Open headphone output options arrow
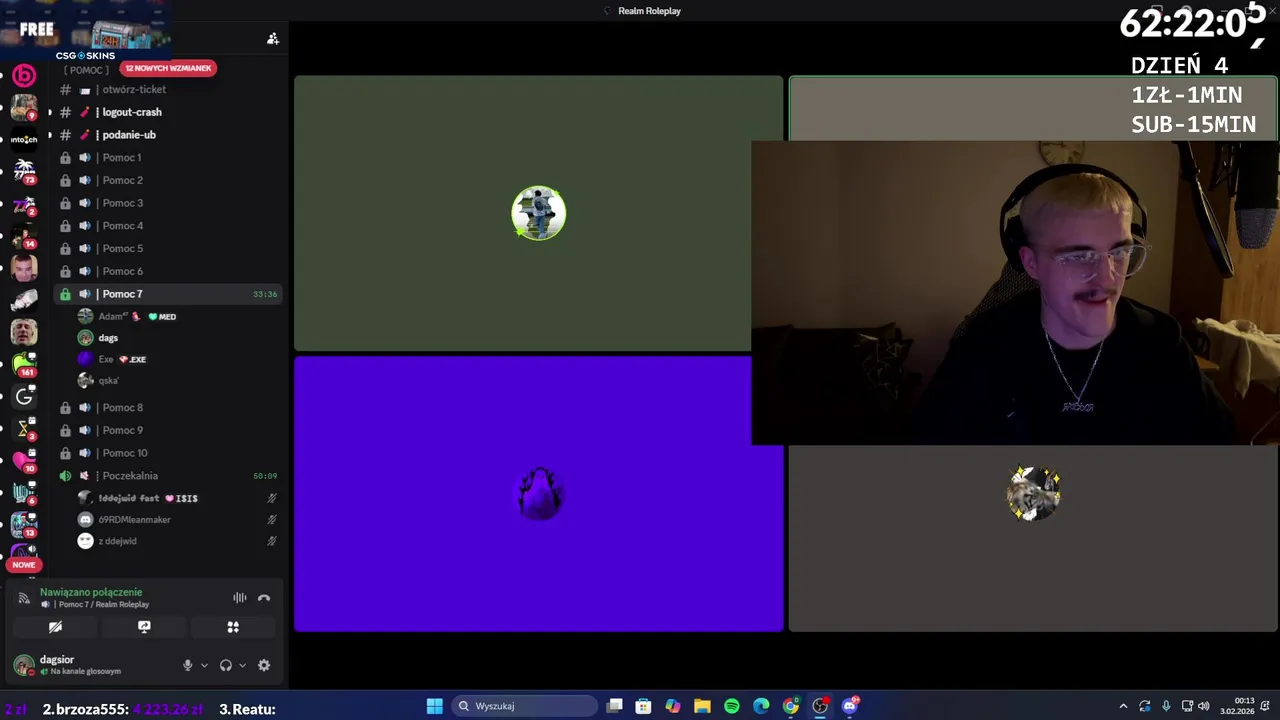Viewport: 1280px width, 720px height. tap(242, 665)
